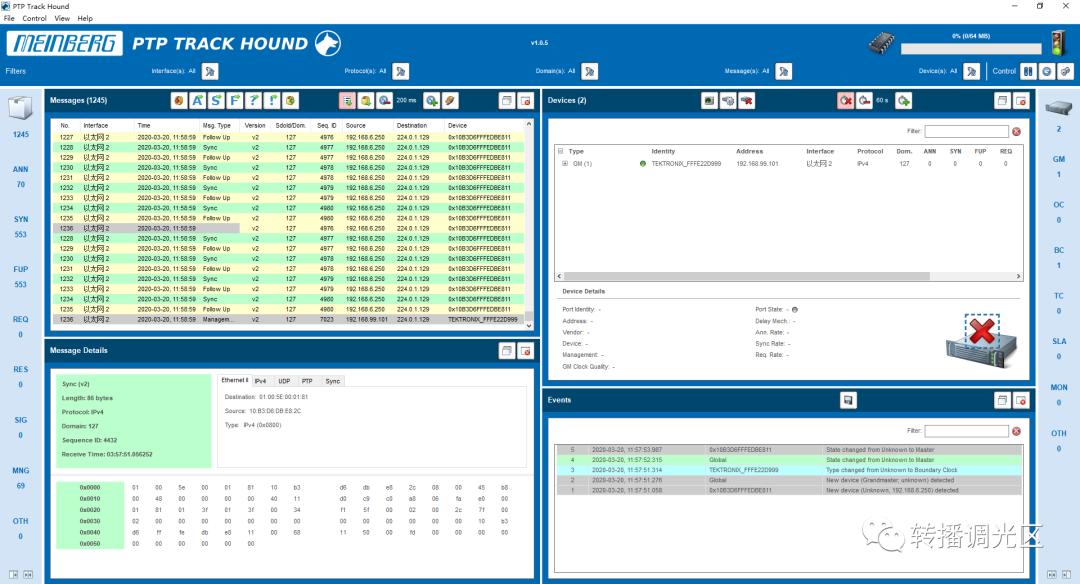
Task: Click the Events filter text field
Action: (x=966, y=431)
